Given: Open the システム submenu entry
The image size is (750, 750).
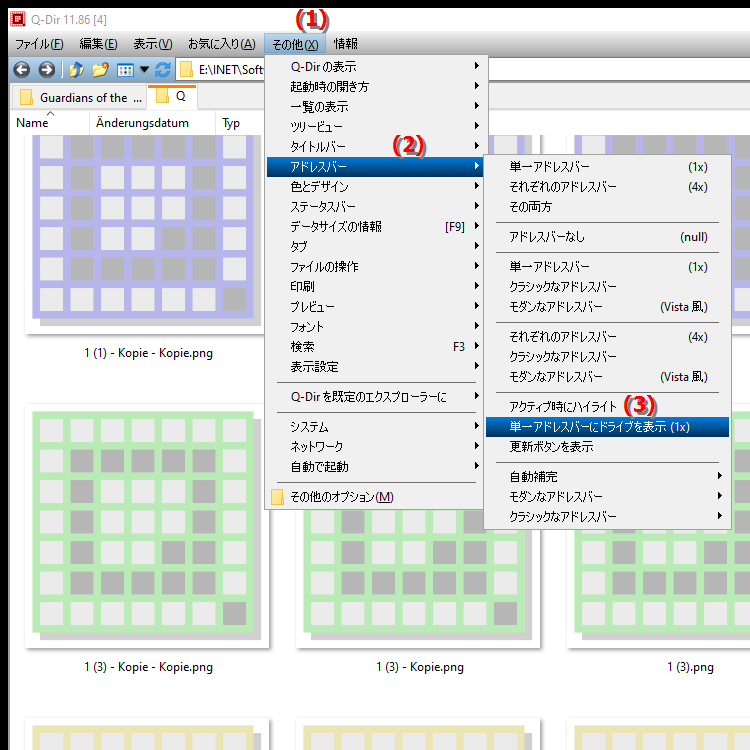Looking at the screenshot, I should tap(375, 427).
